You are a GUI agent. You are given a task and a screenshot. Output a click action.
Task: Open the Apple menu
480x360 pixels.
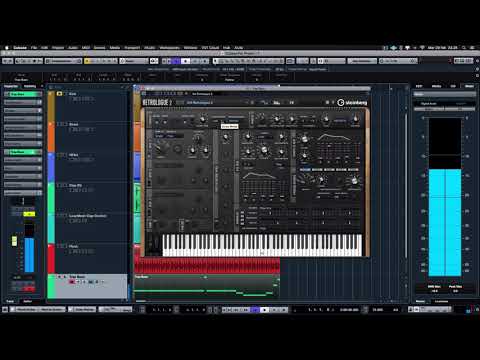[7, 48]
